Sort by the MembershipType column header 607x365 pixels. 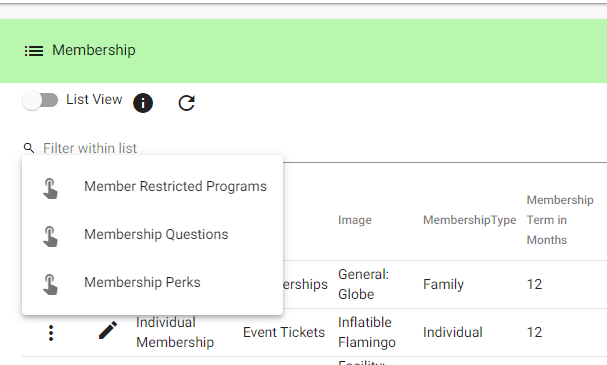470,220
